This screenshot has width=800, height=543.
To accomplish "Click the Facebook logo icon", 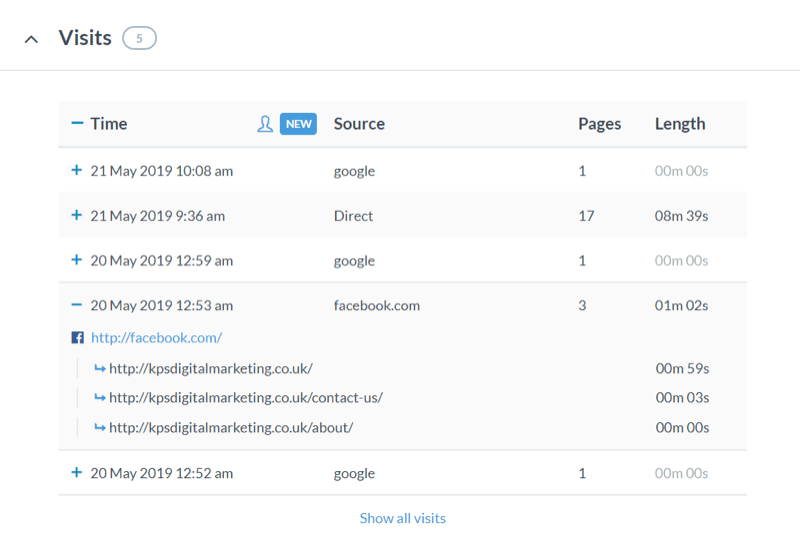I will click(x=78, y=337).
